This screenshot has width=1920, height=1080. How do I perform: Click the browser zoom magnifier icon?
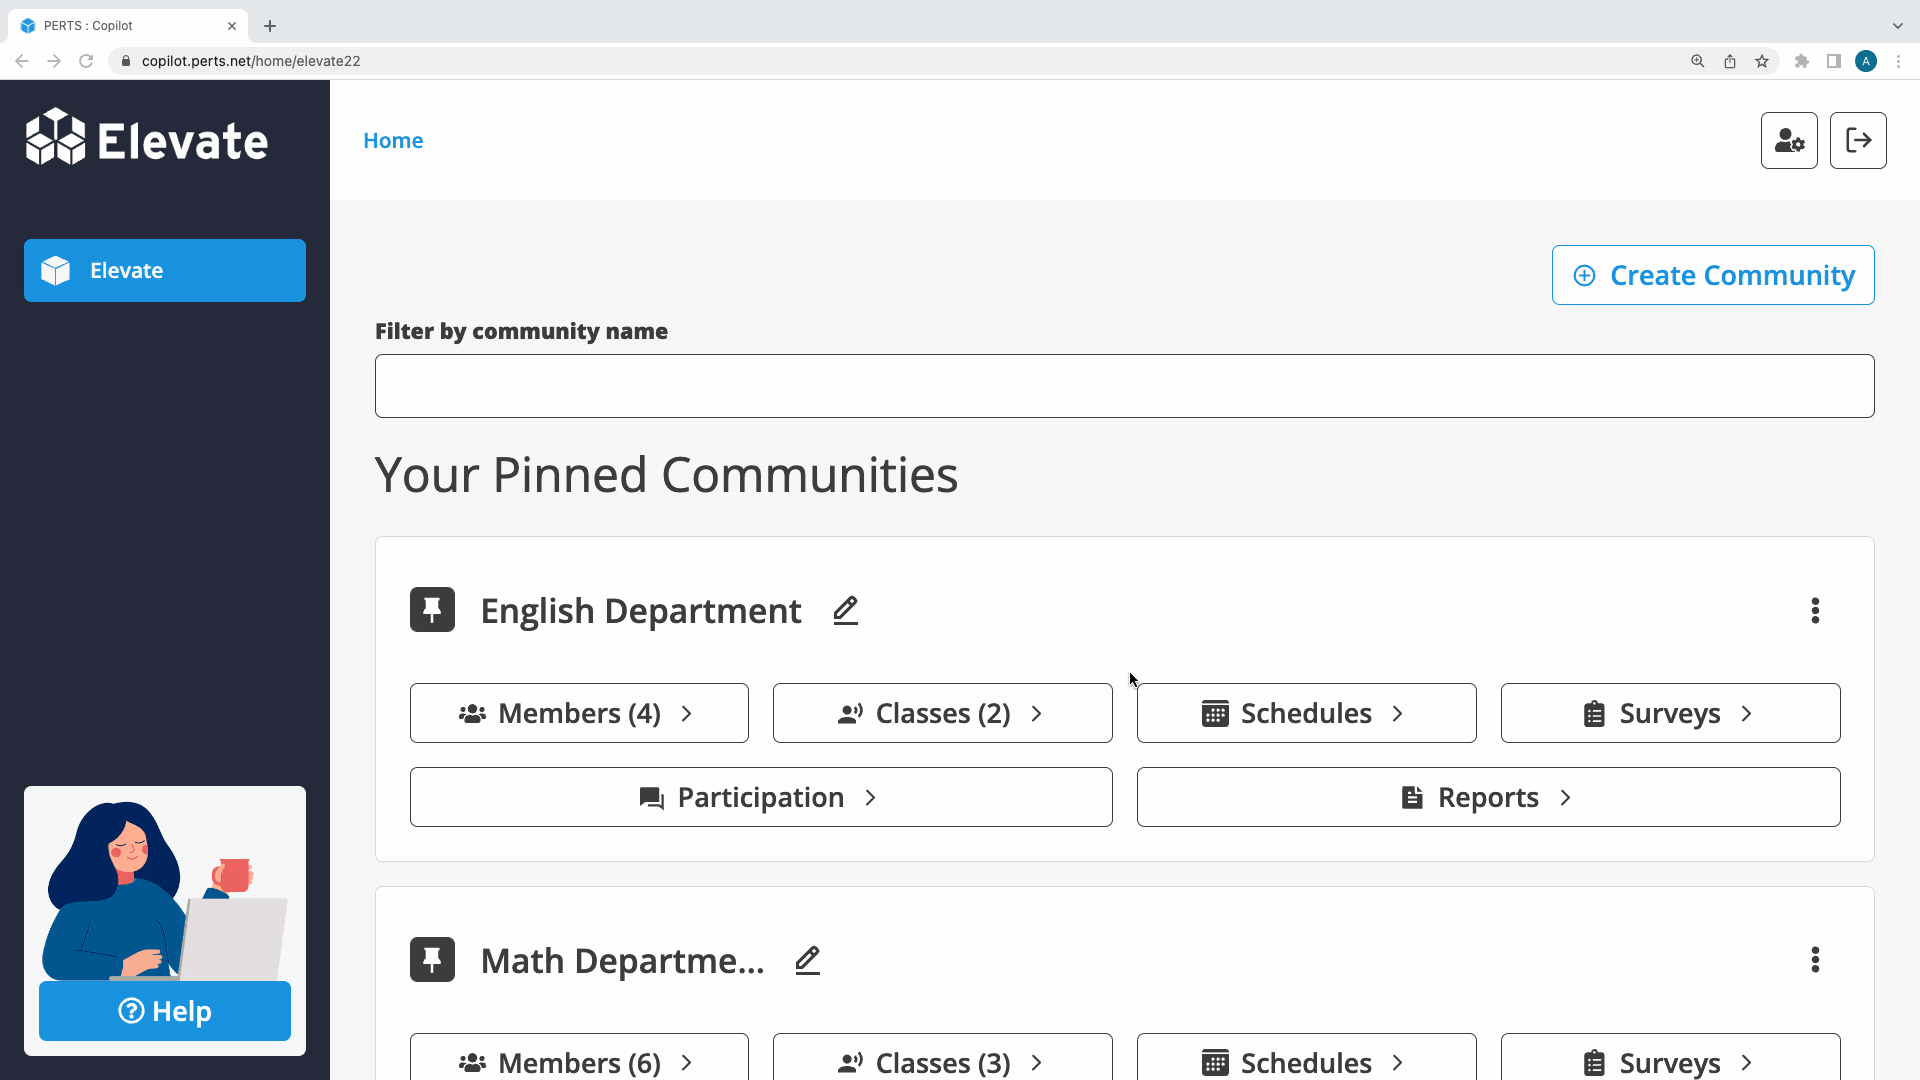point(1697,61)
